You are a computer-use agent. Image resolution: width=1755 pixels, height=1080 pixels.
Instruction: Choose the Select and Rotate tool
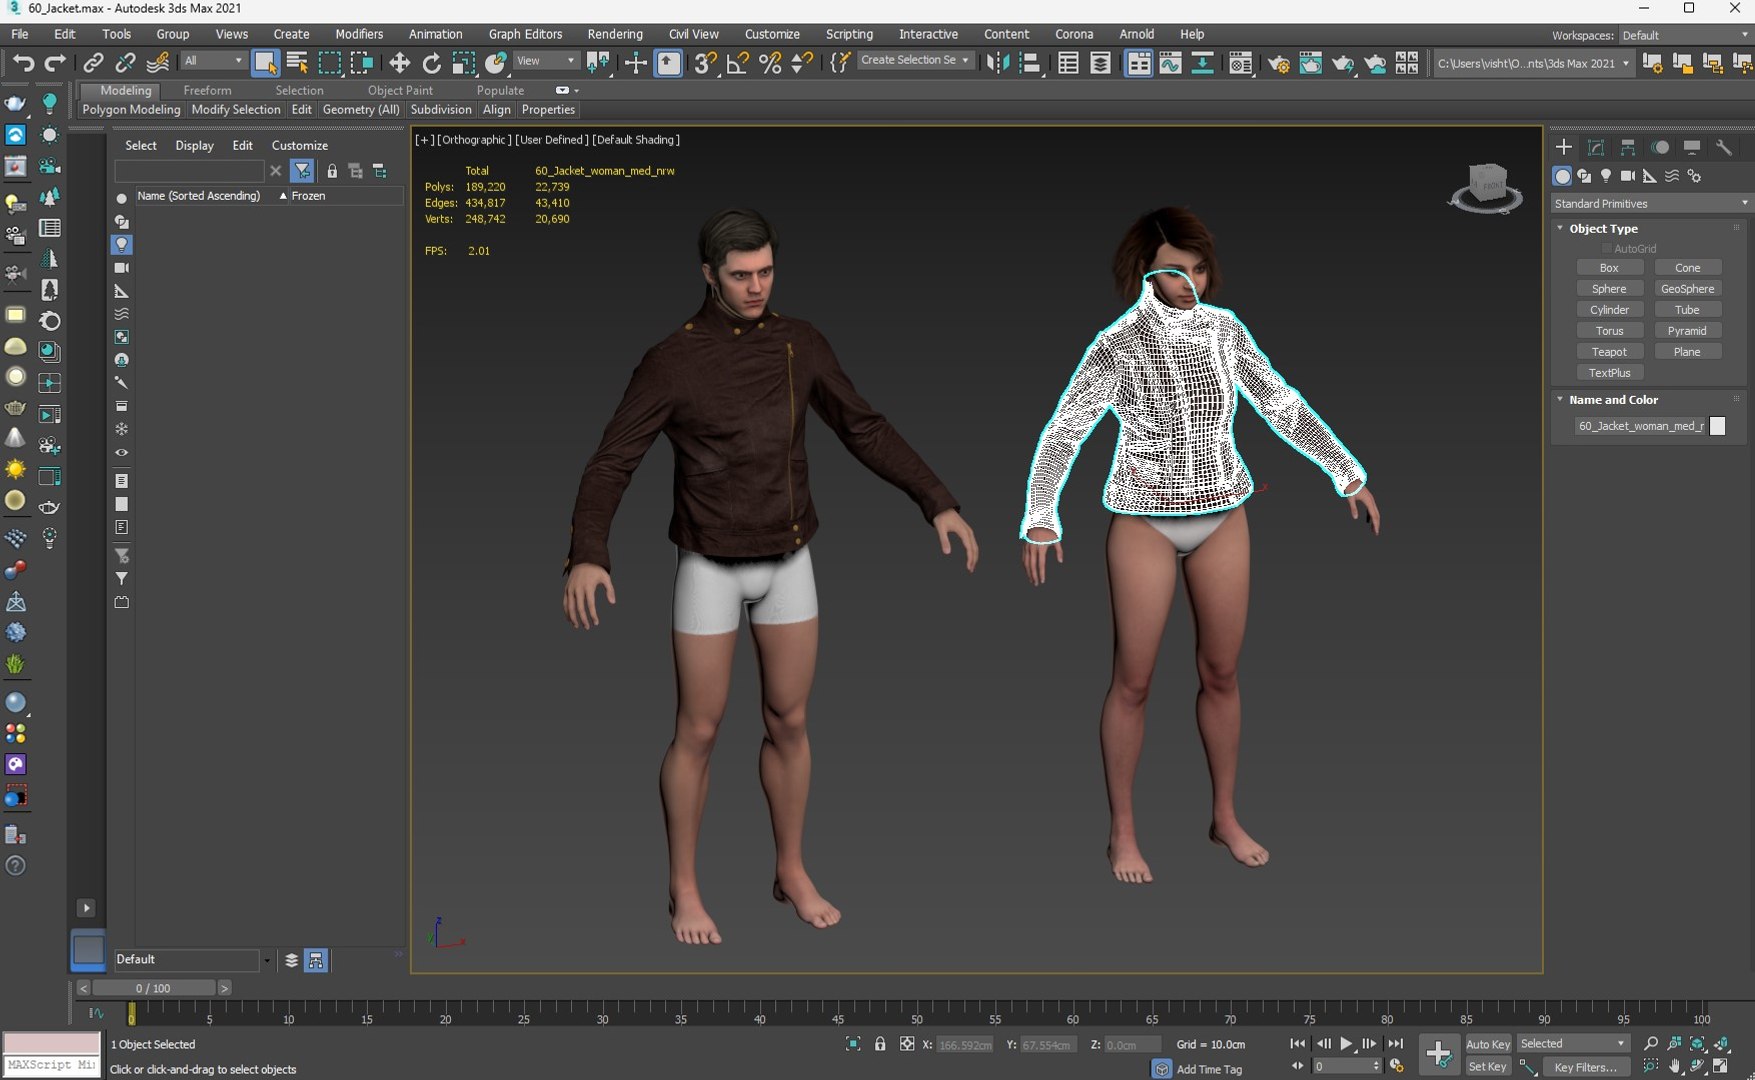click(x=431, y=63)
